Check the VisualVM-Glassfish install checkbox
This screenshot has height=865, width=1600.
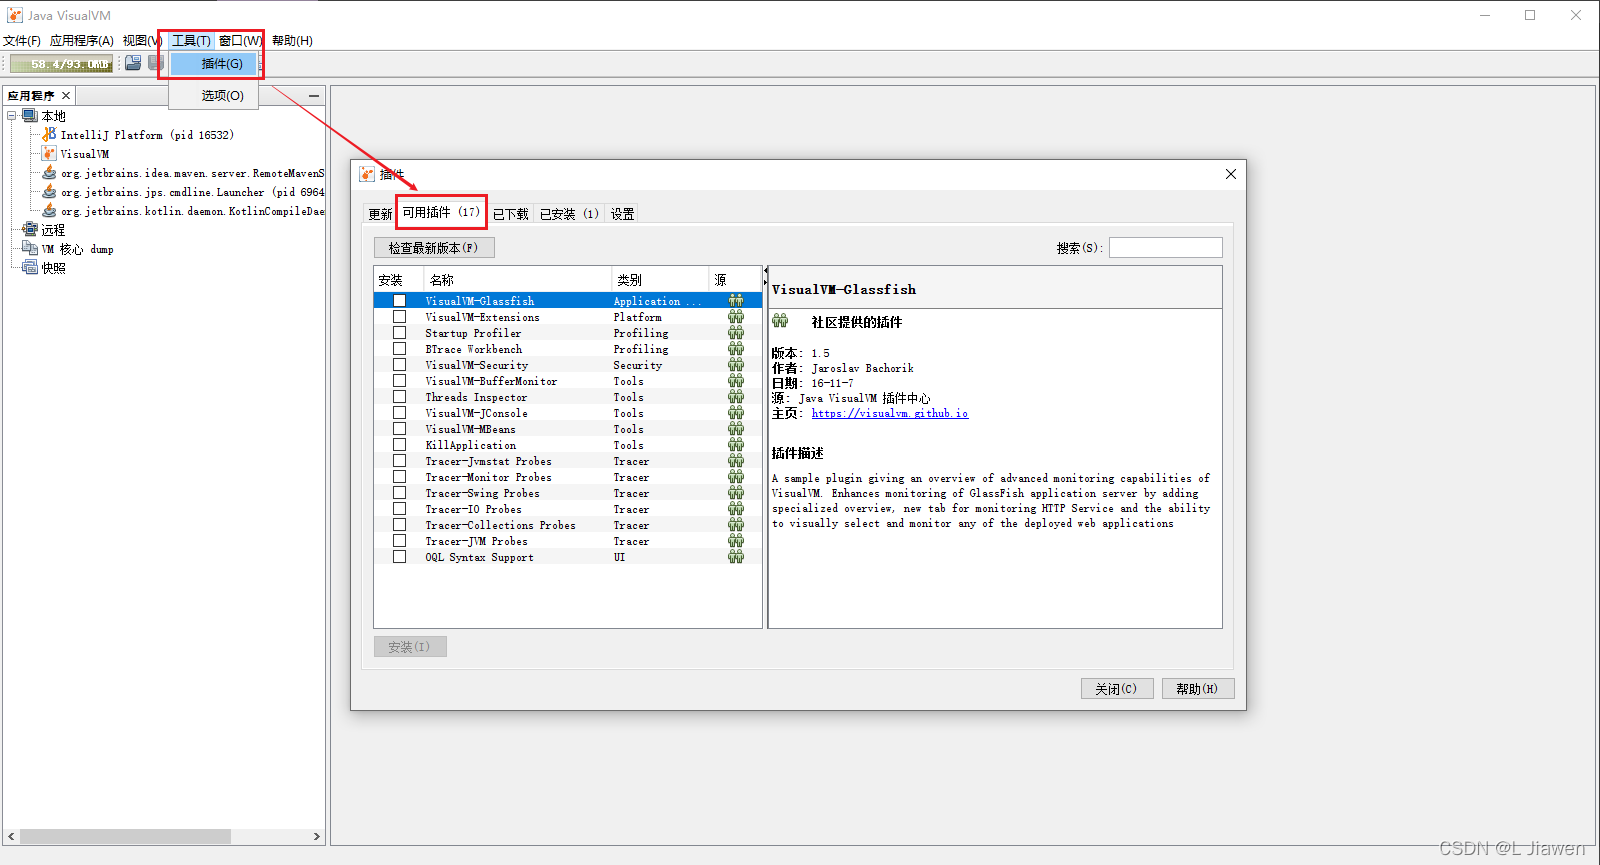pos(399,300)
